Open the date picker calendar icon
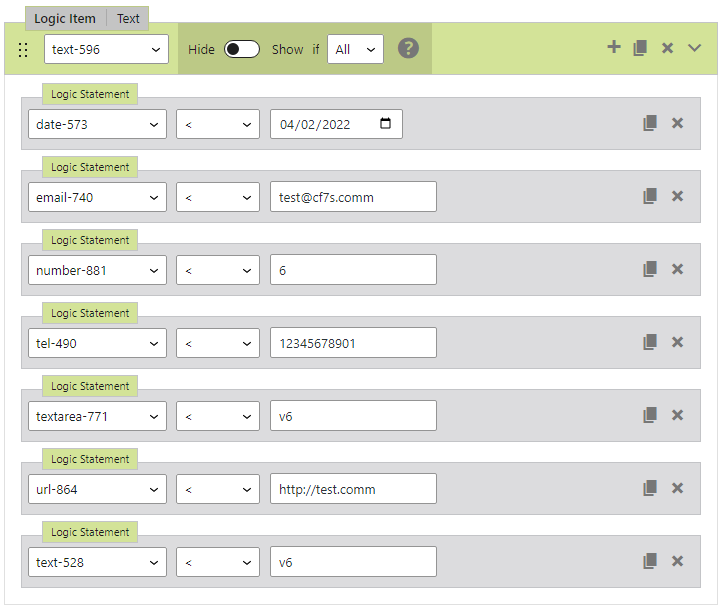 coord(386,124)
